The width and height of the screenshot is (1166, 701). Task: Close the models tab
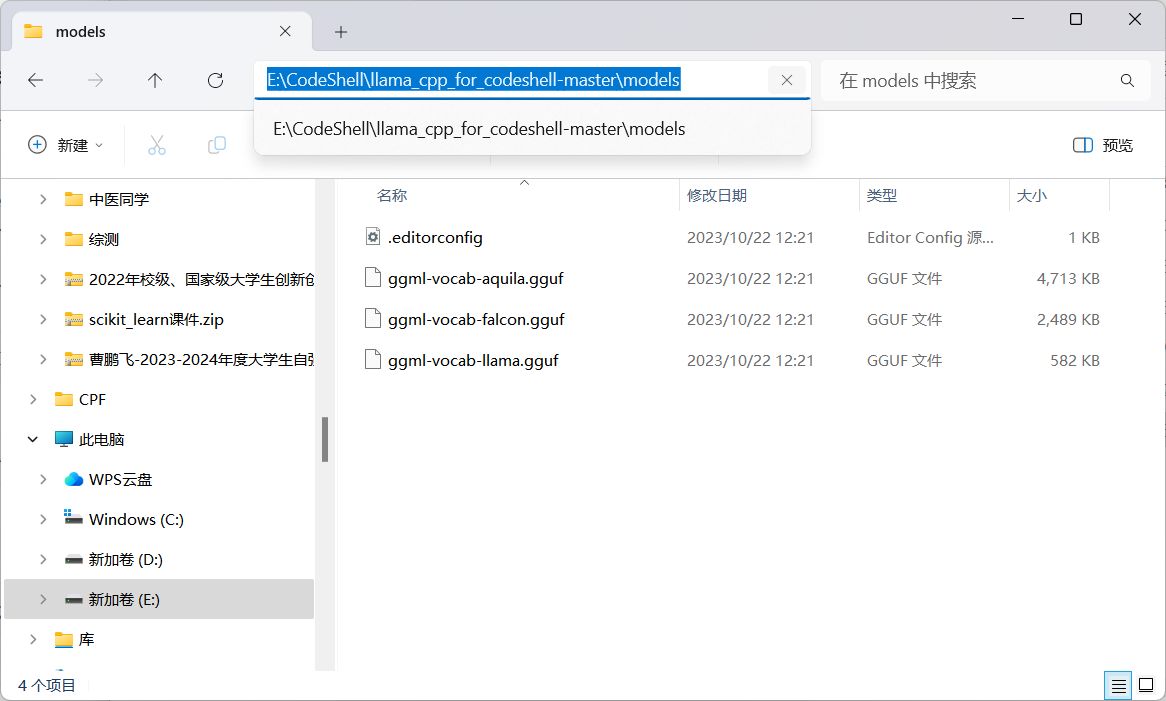[x=286, y=32]
